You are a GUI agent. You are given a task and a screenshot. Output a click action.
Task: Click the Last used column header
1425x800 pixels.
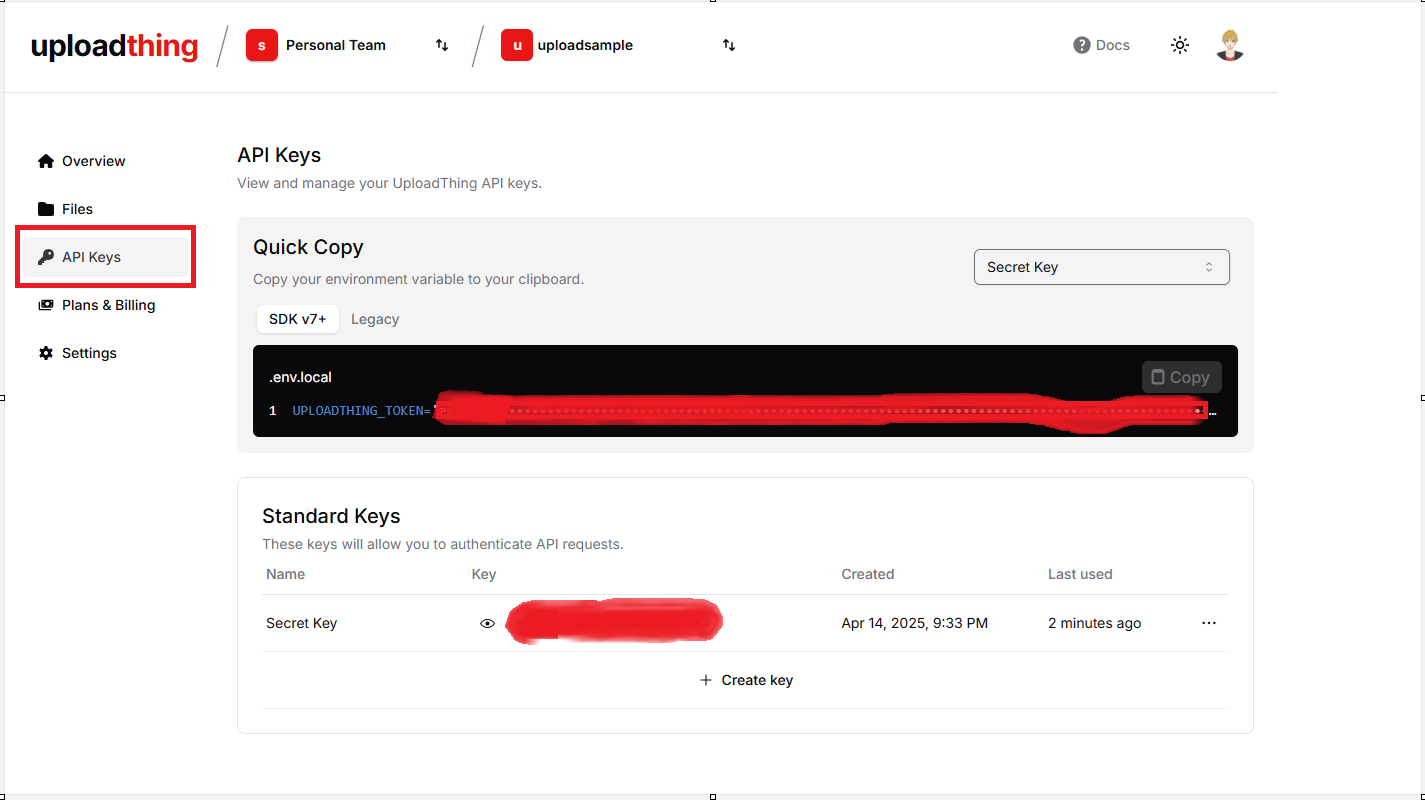coord(1080,574)
